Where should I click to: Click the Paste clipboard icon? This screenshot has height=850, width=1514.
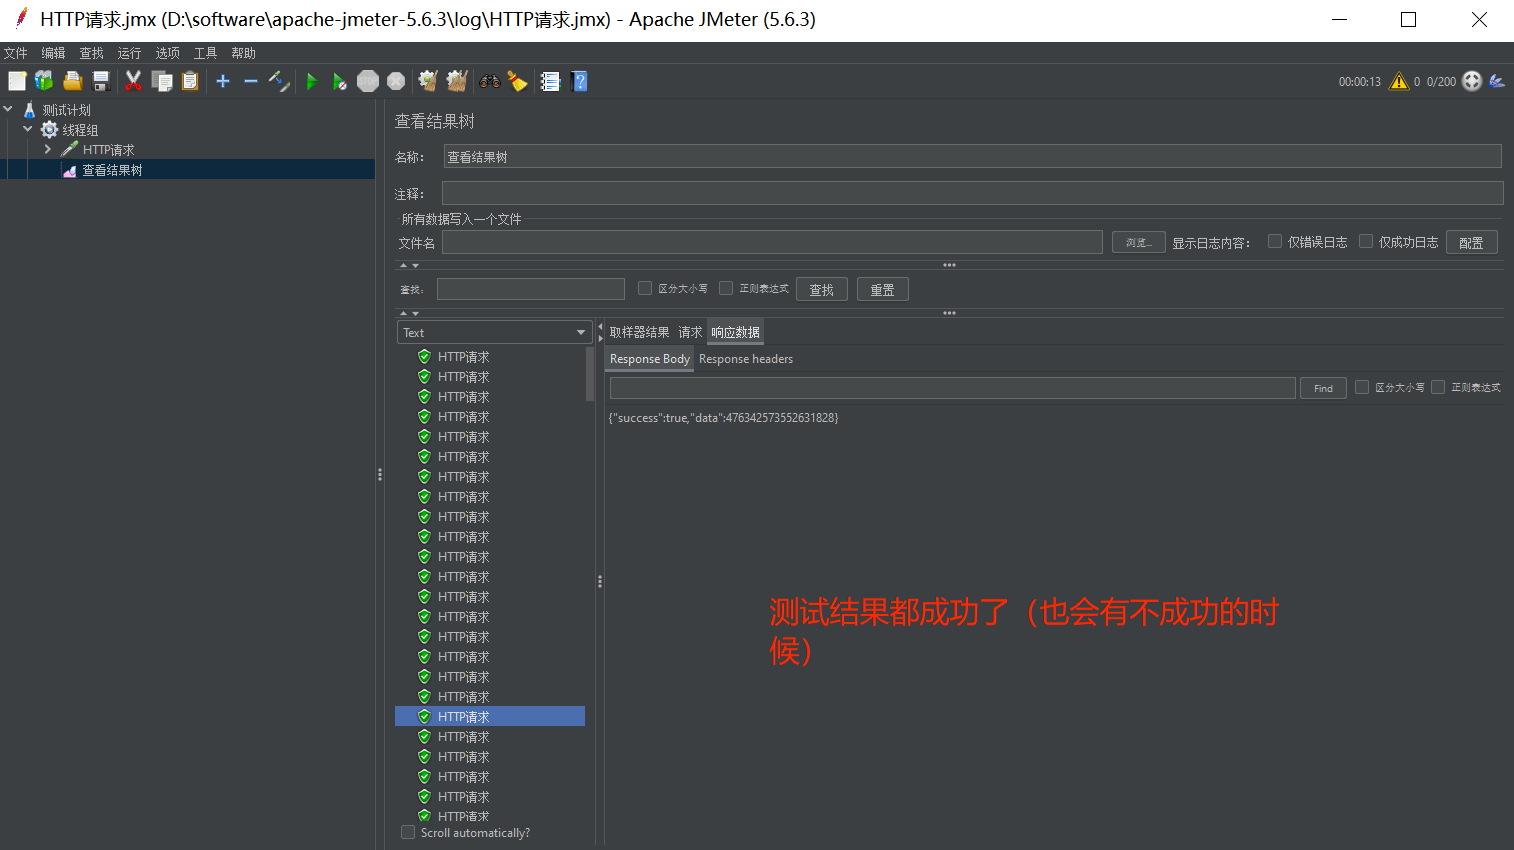tap(190, 81)
